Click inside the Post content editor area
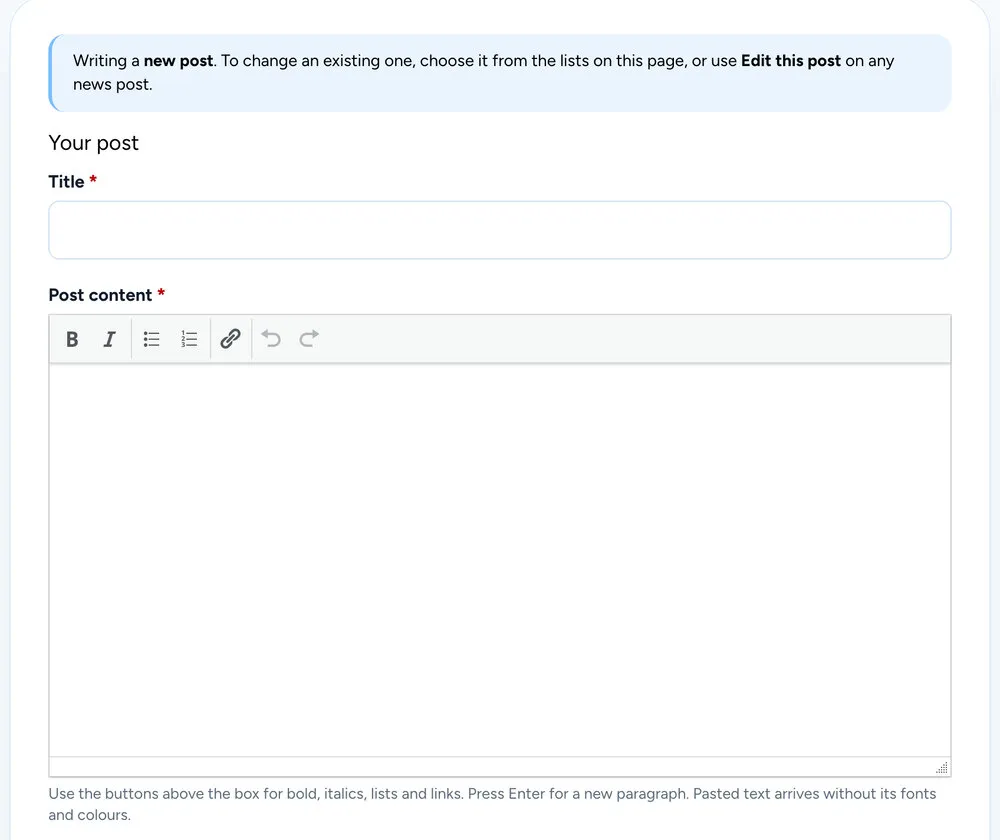 pos(500,560)
